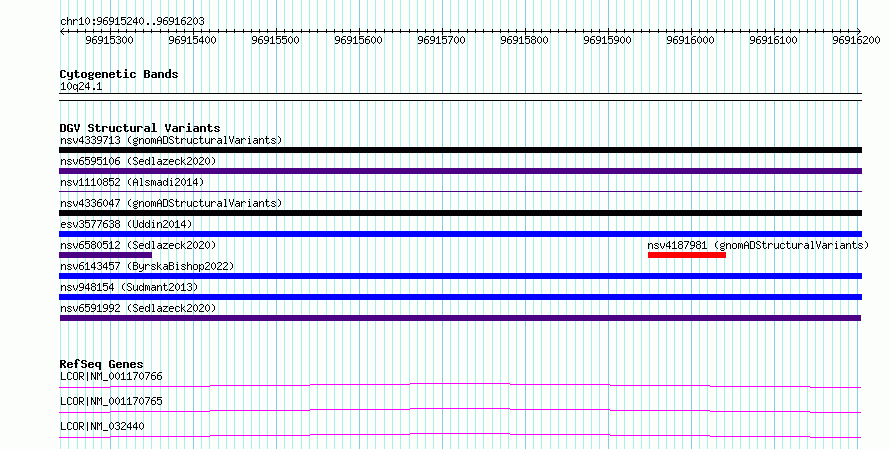
Task: Click the purple nsv6595106 variant bar
Action: [x=460, y=171]
